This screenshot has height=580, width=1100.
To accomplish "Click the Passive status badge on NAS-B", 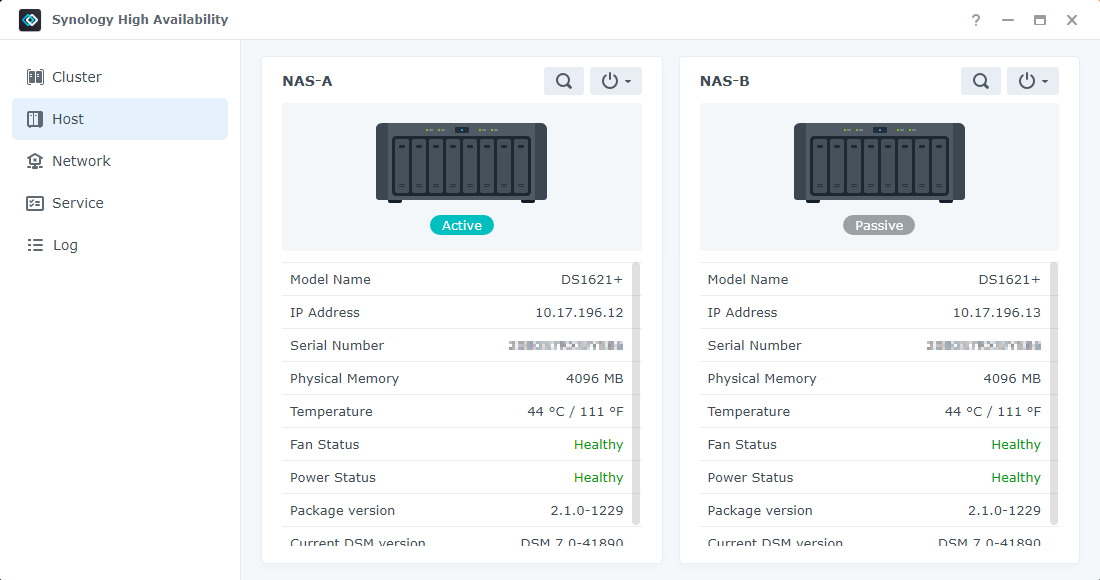I will [x=878, y=225].
